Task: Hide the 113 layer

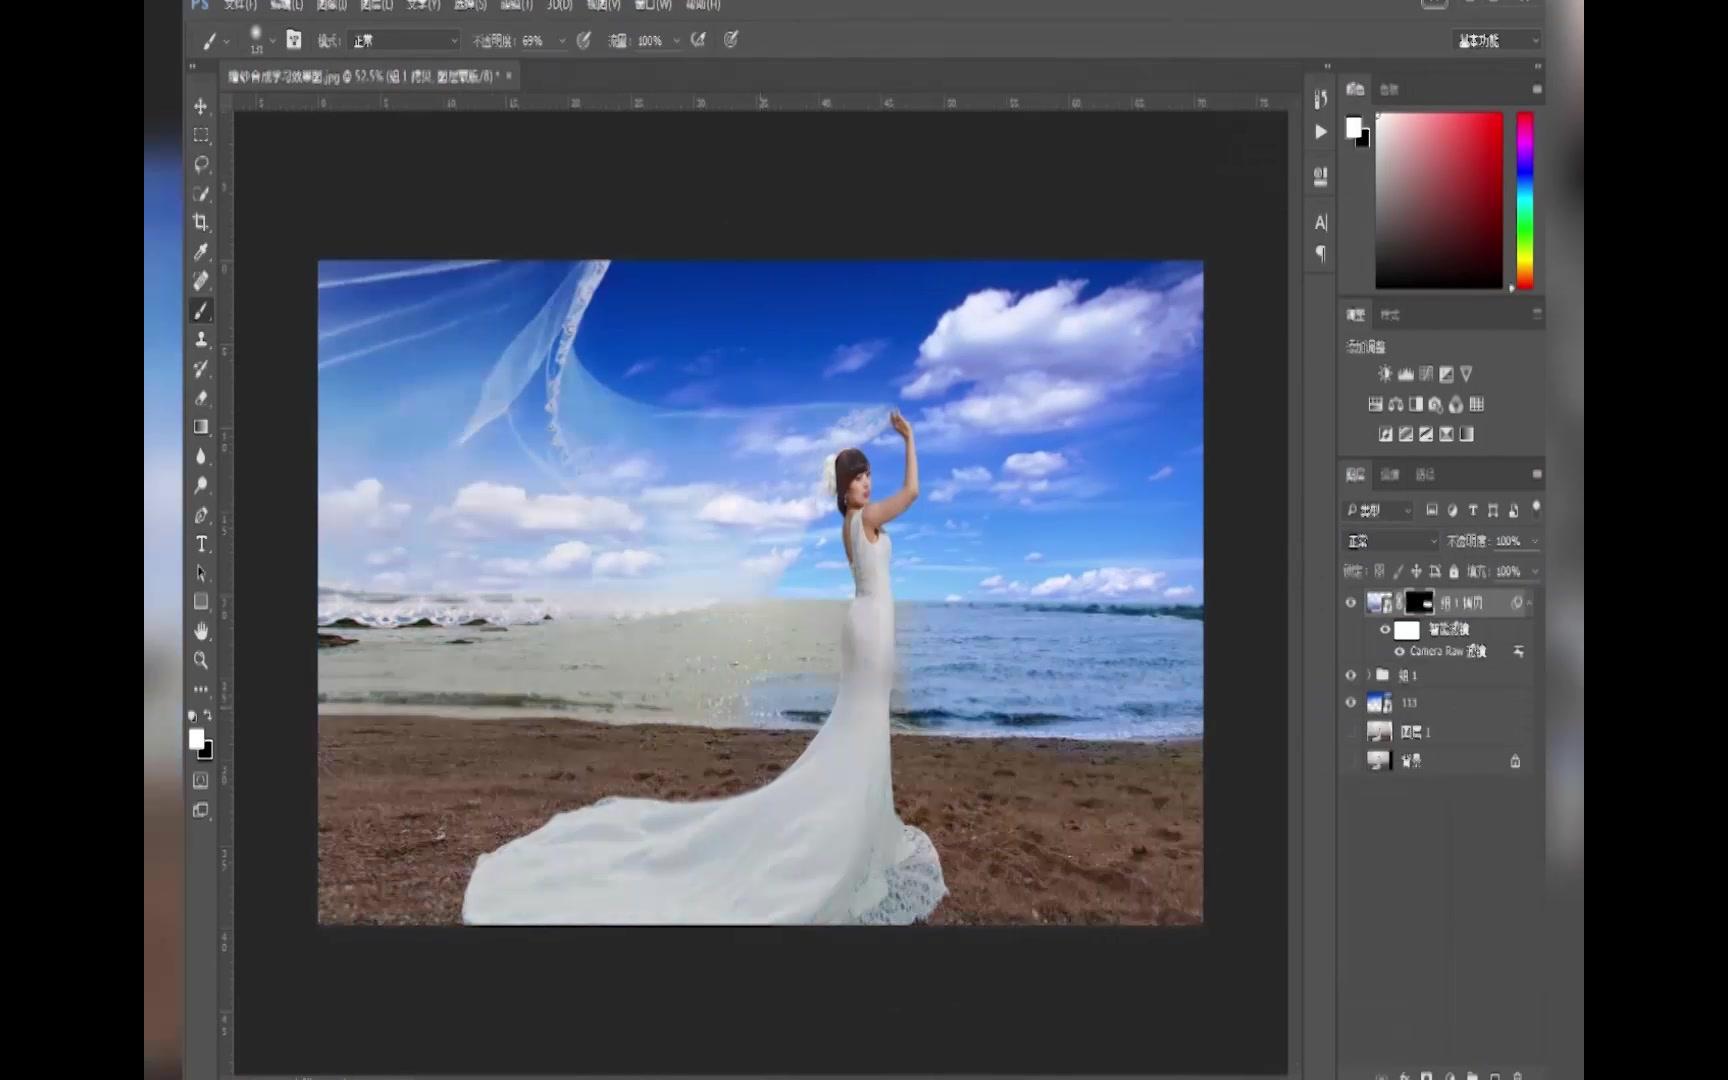Action: tap(1351, 703)
